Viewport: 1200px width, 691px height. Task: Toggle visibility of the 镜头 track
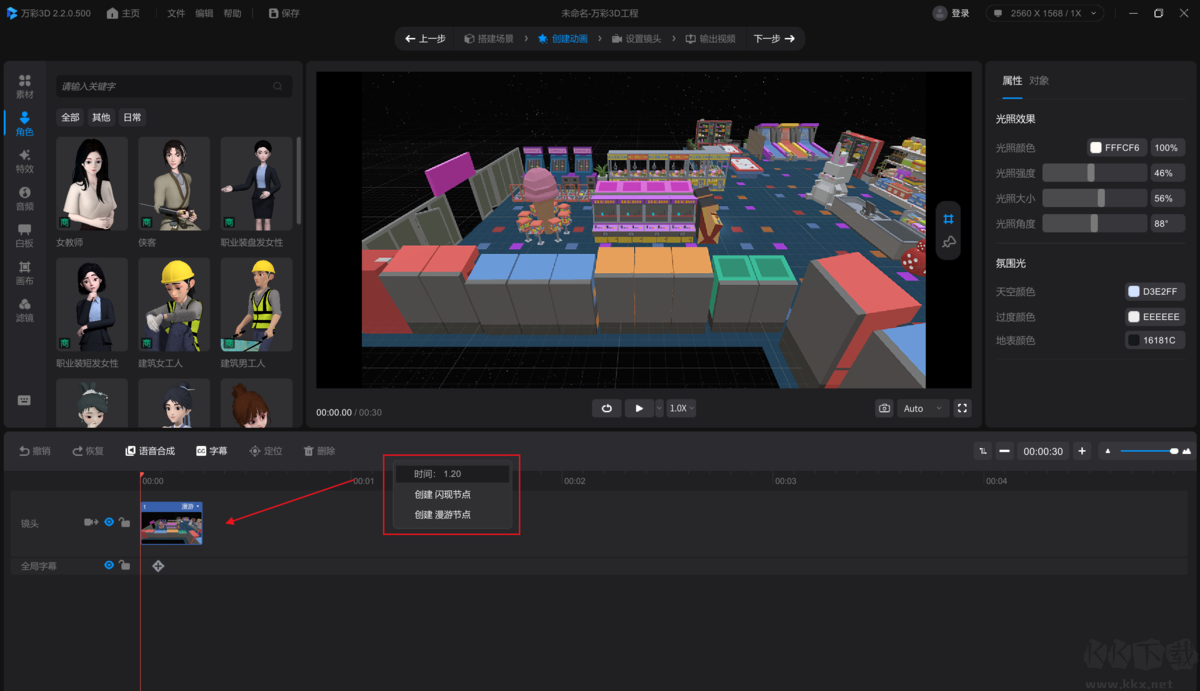[109, 522]
